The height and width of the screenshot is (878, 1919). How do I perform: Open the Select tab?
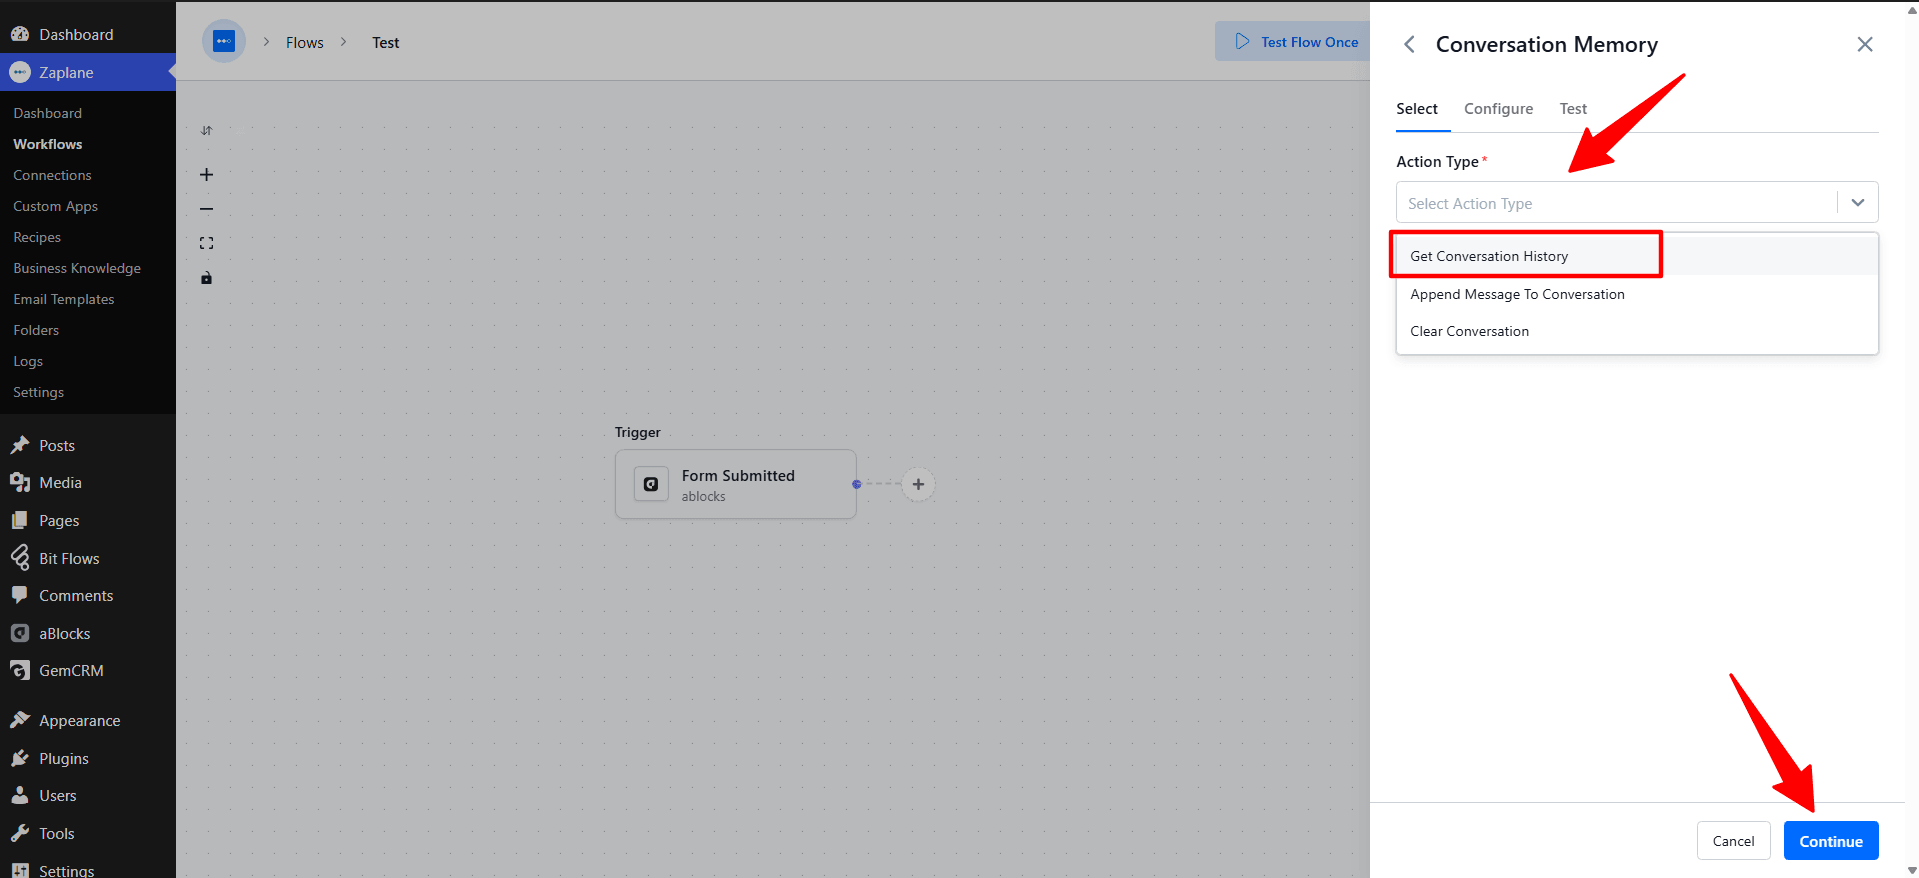pos(1417,108)
